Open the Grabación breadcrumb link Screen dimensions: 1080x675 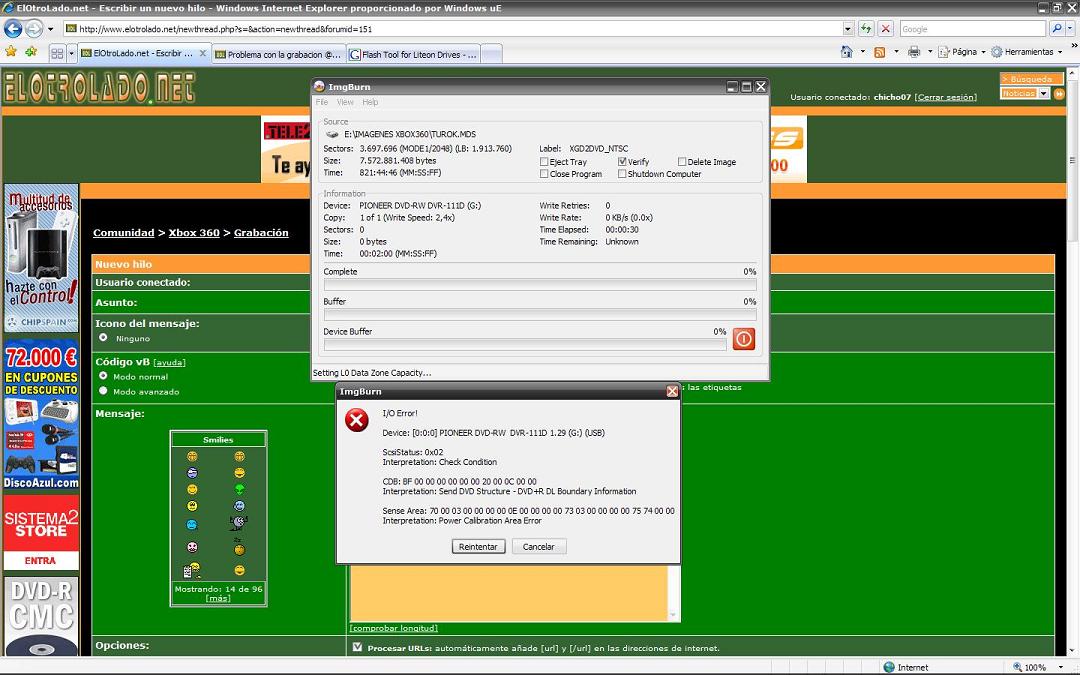coord(261,233)
